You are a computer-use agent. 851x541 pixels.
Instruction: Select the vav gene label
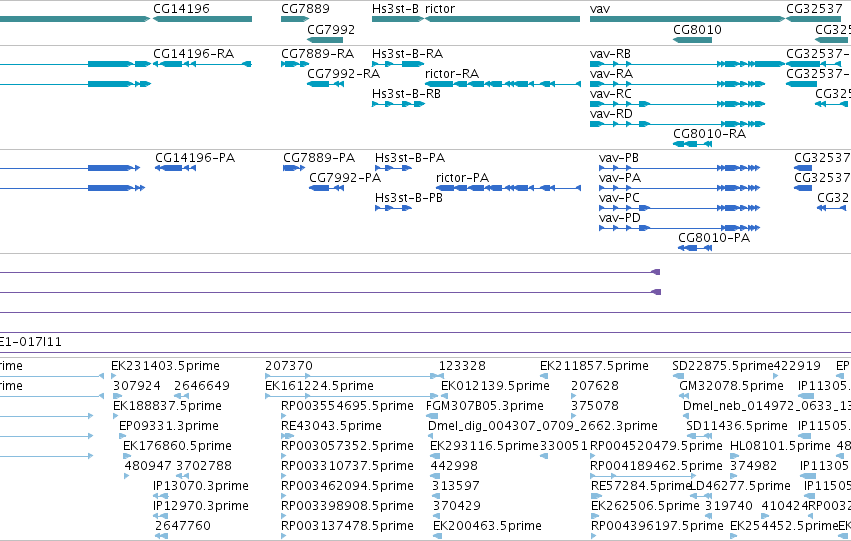point(600,9)
